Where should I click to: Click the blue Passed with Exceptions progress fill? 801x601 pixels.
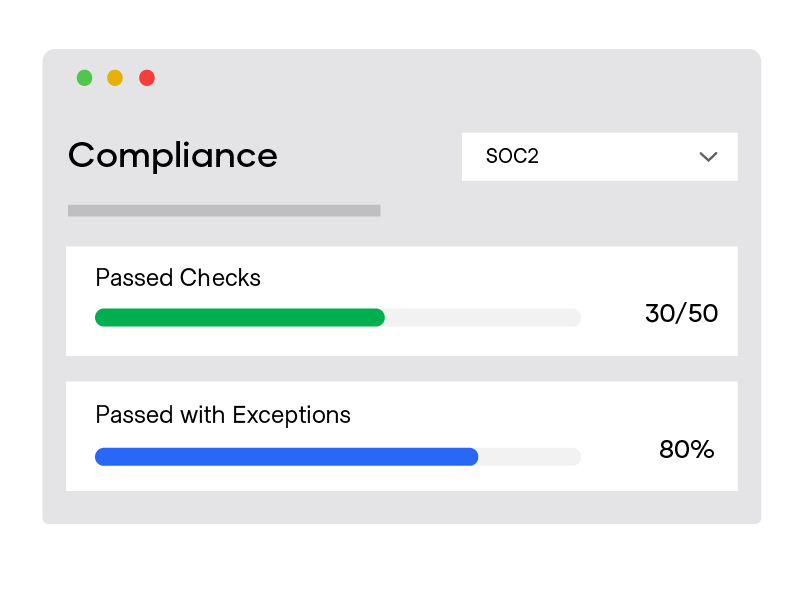coord(286,457)
